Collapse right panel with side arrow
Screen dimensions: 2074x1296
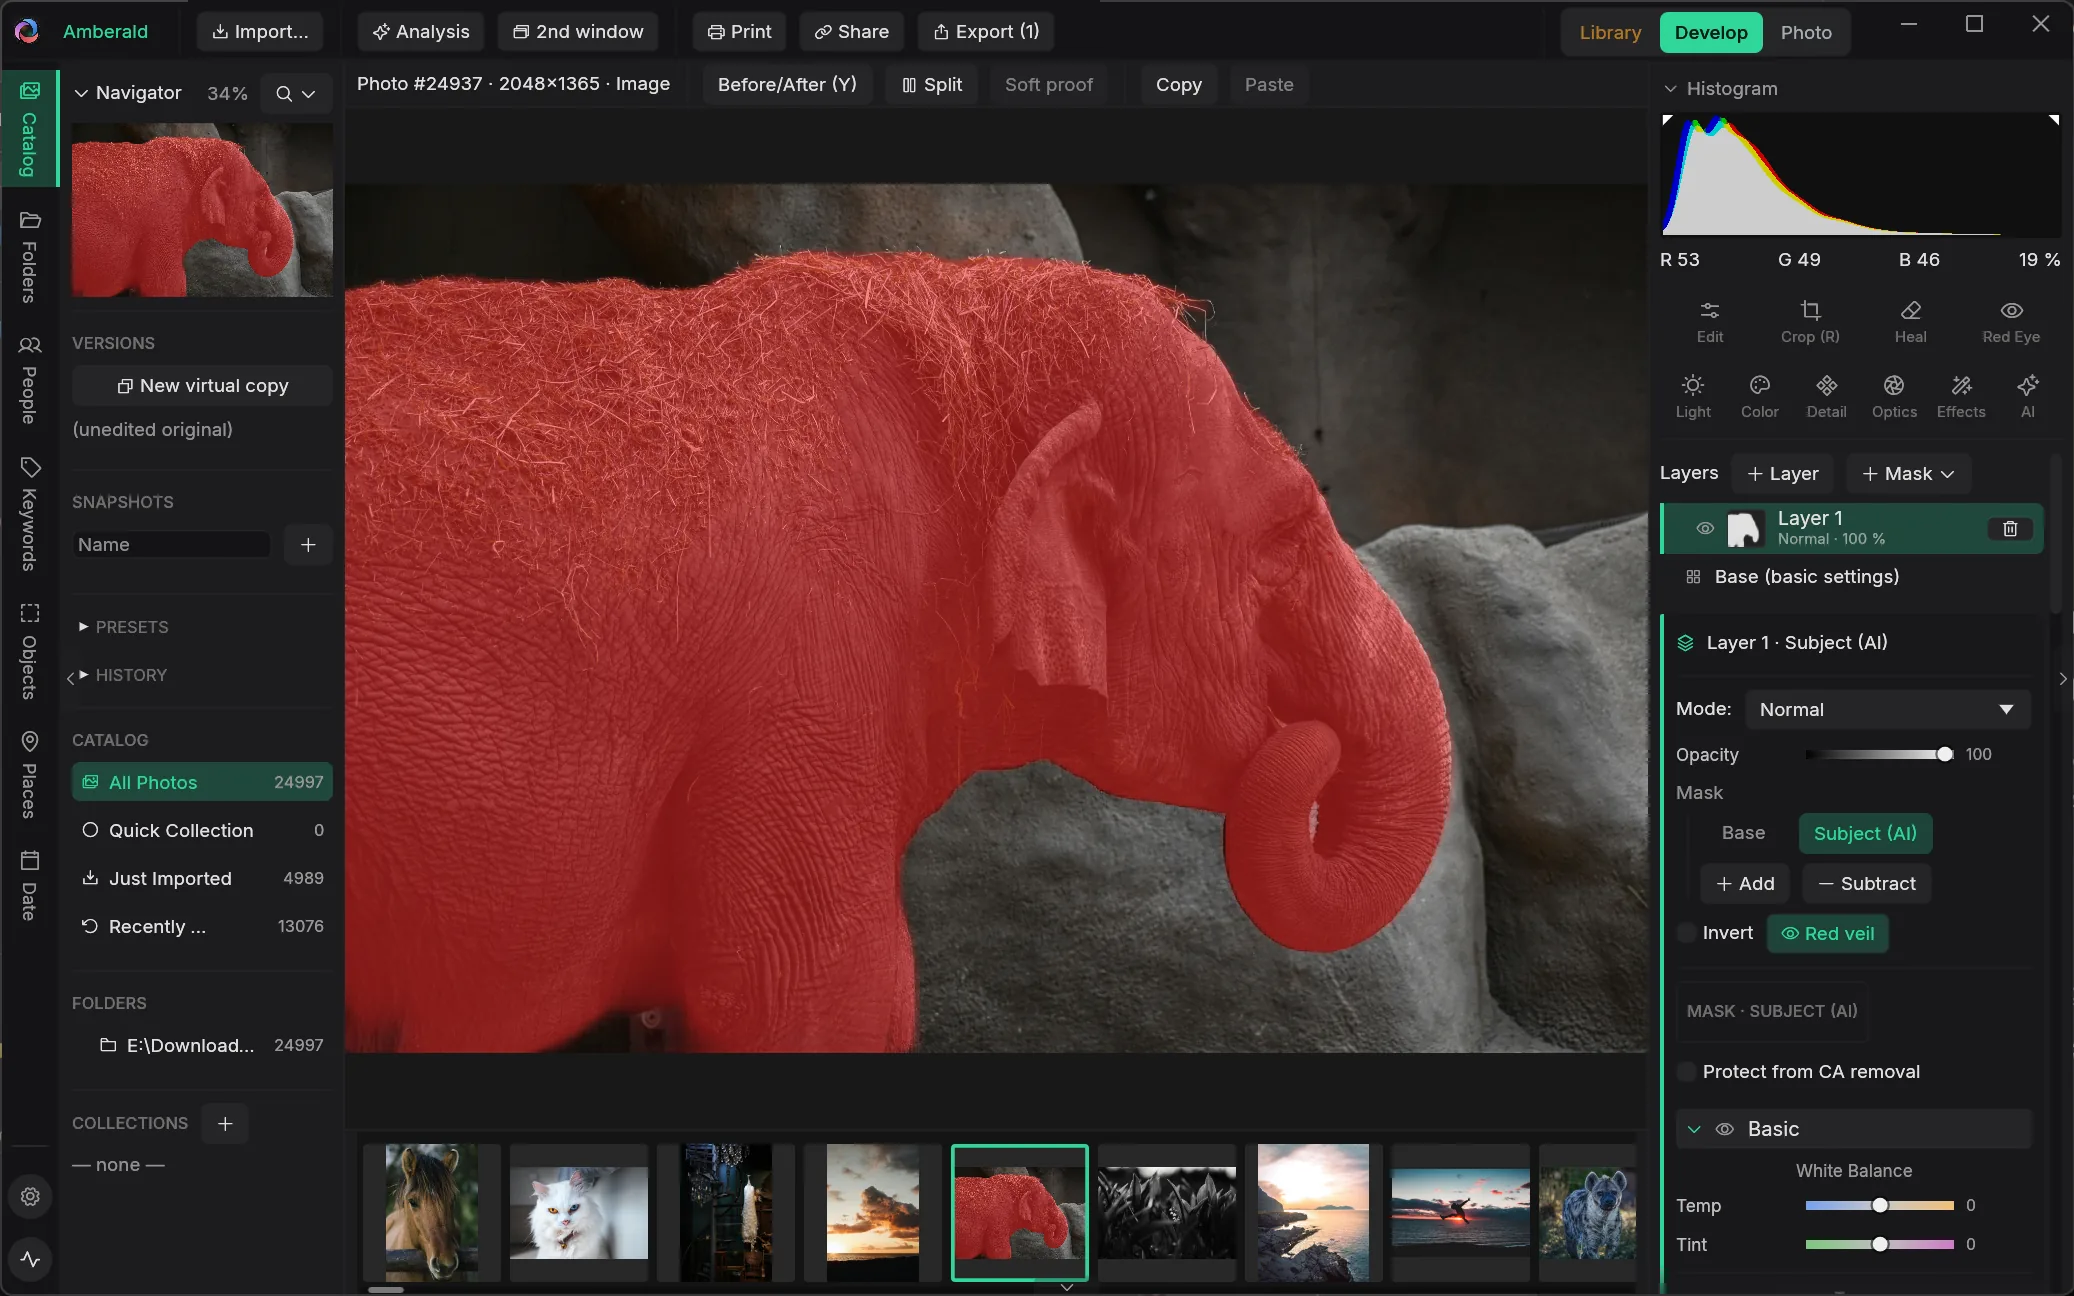(2063, 679)
